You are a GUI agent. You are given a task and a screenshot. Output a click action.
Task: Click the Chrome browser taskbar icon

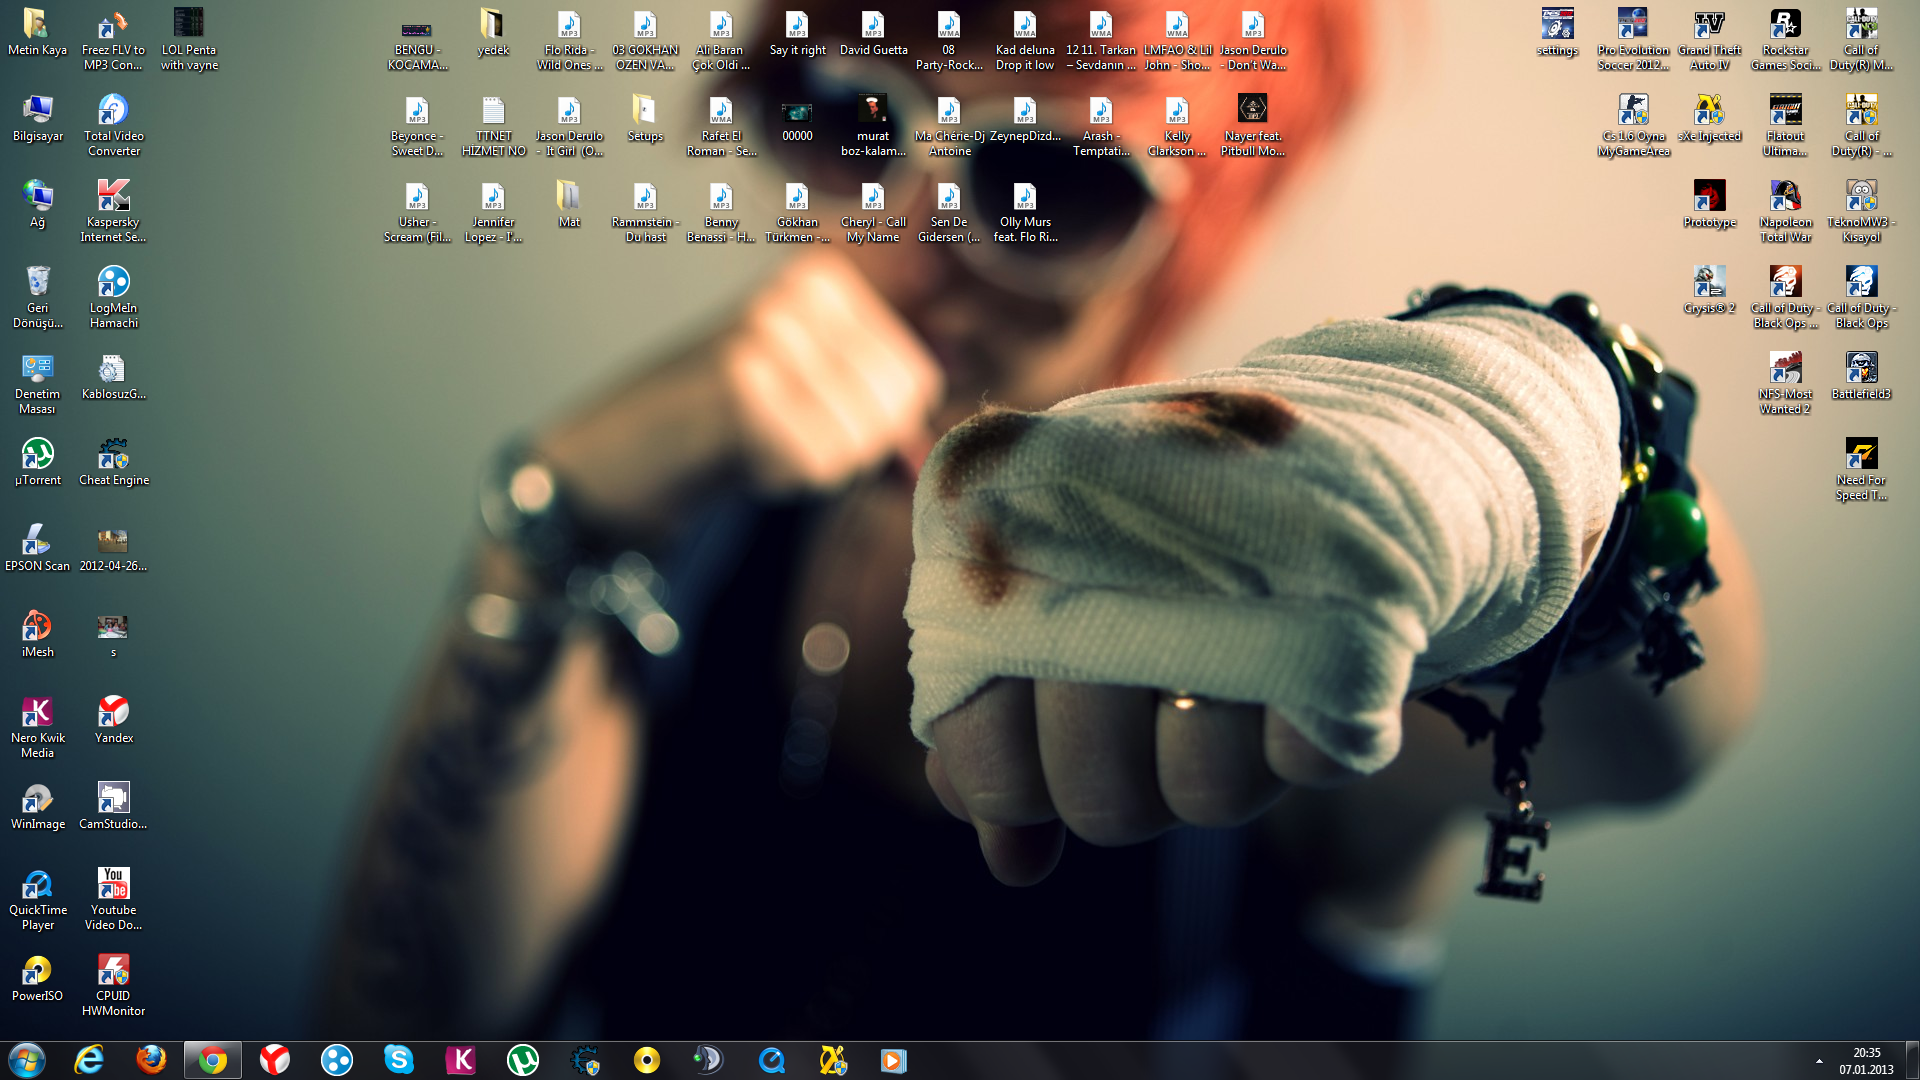(211, 1059)
